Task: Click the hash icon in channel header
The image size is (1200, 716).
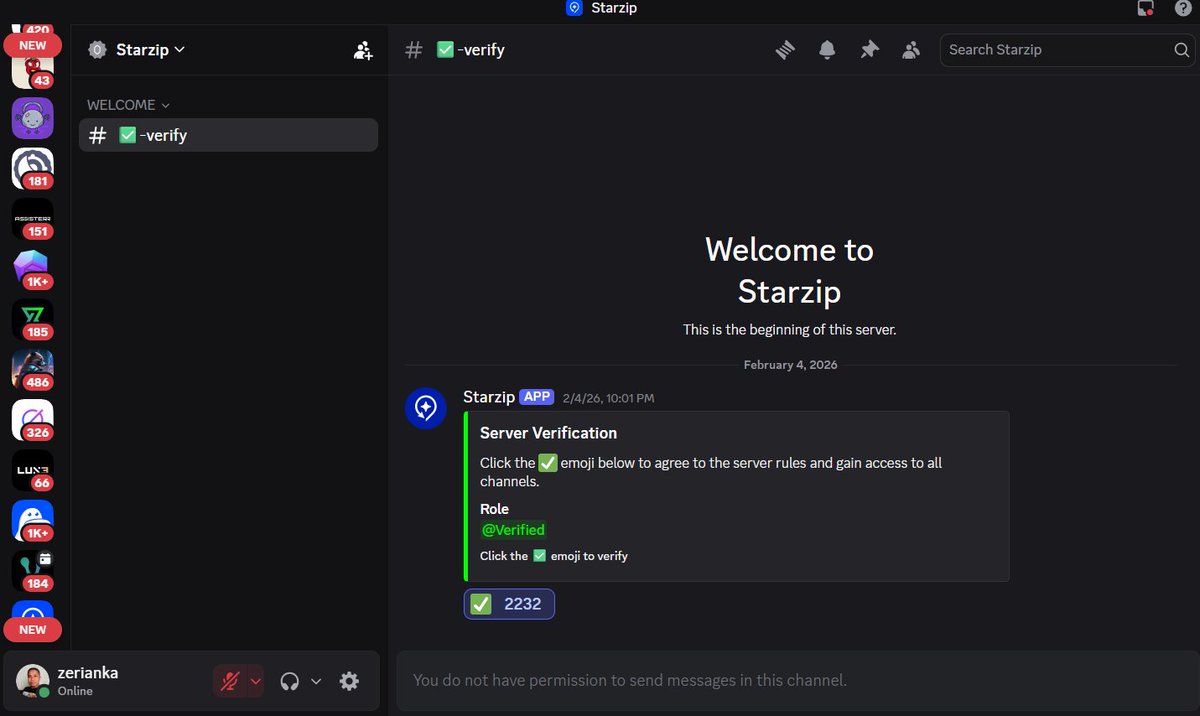Action: pyautogui.click(x=414, y=50)
